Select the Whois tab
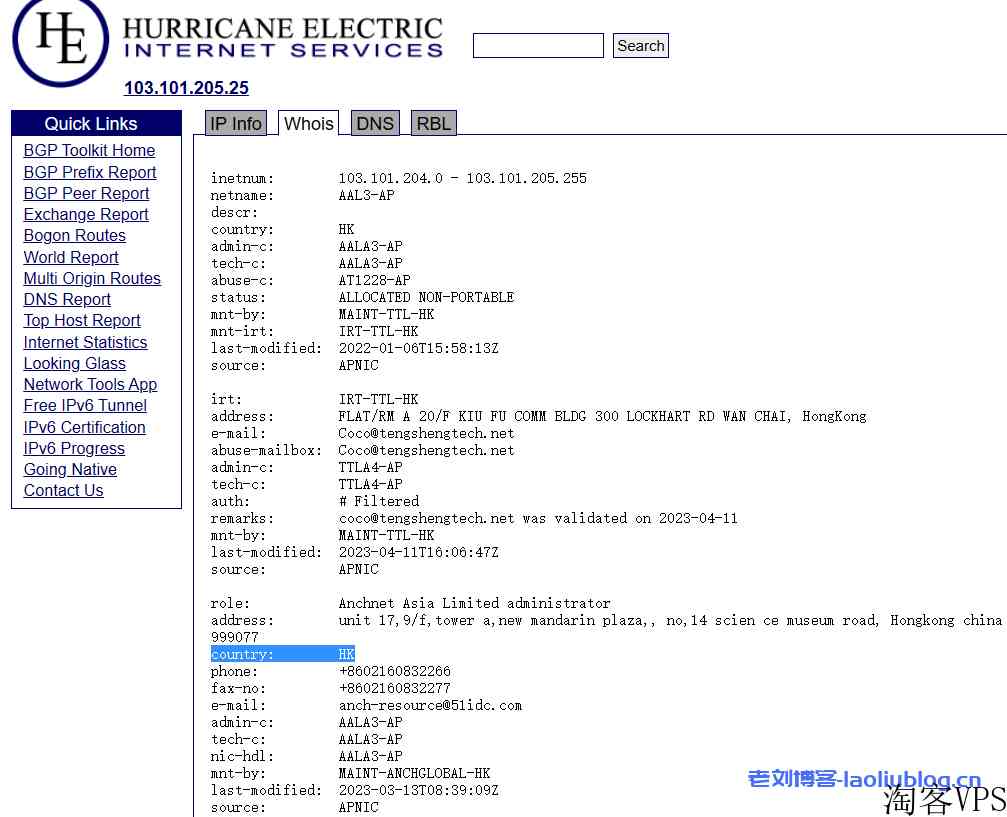This screenshot has width=1007, height=817. pyautogui.click(x=308, y=123)
